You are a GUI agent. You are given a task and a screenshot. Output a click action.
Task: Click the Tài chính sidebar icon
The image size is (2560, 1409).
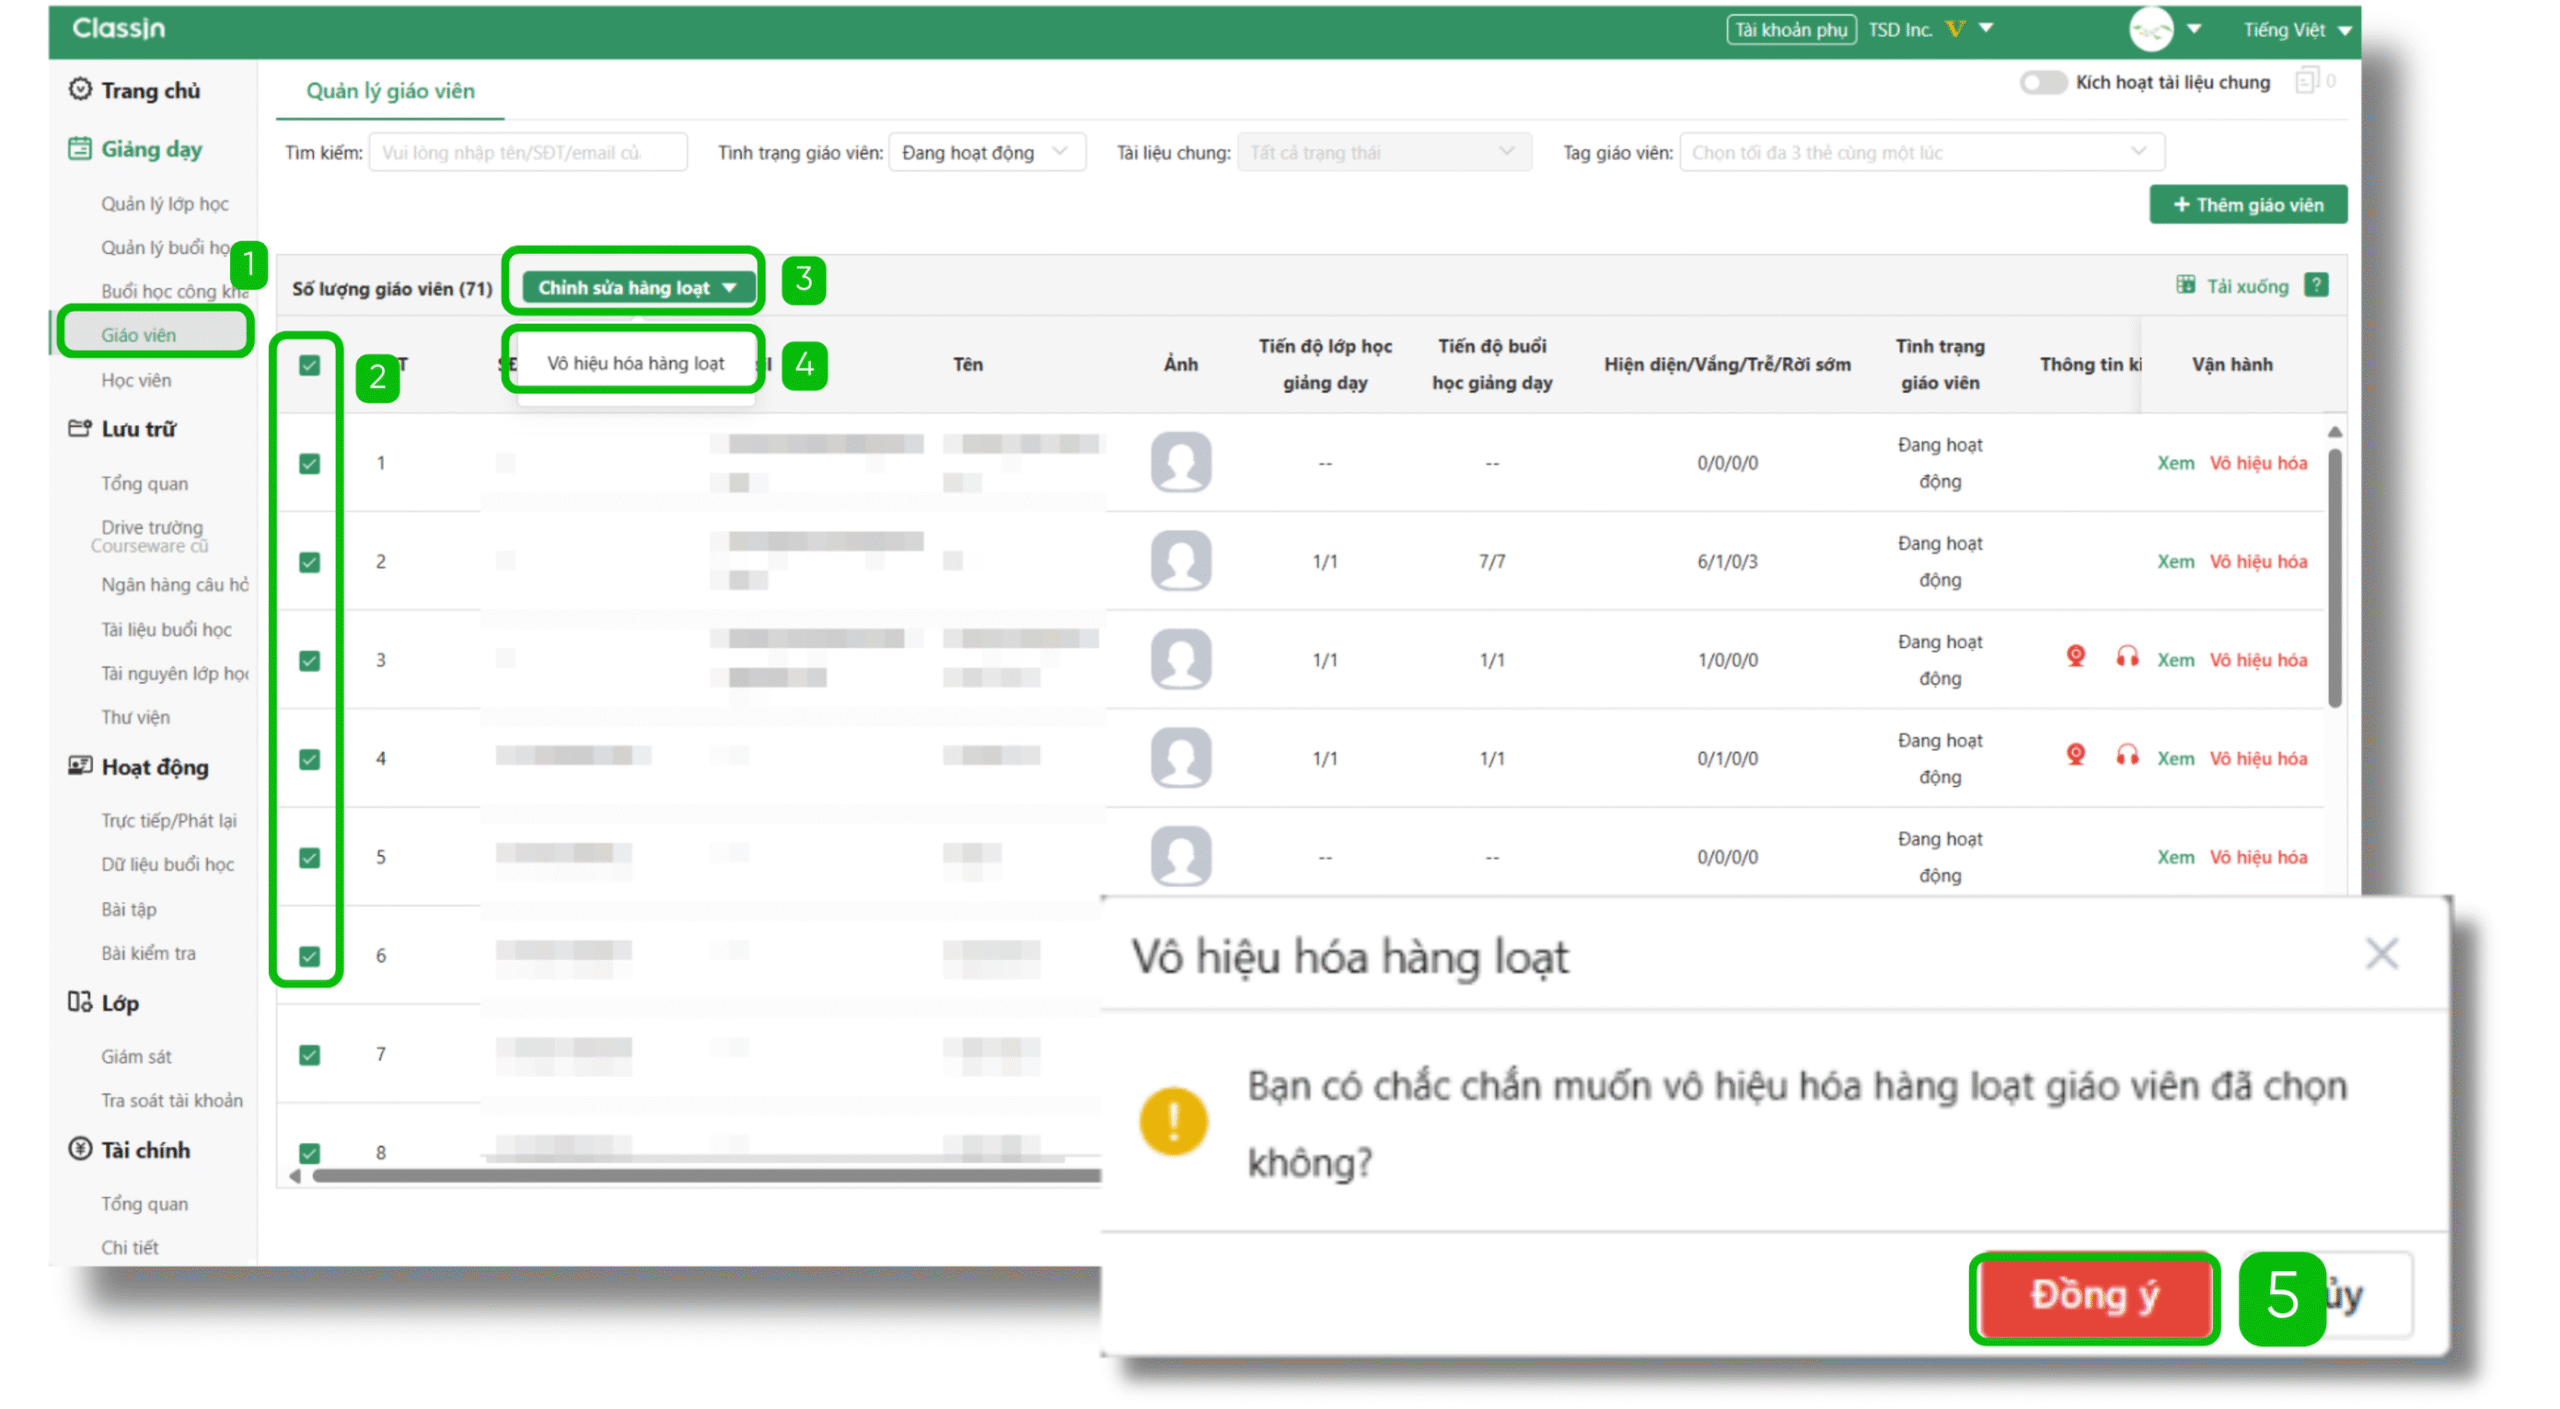[81, 1150]
